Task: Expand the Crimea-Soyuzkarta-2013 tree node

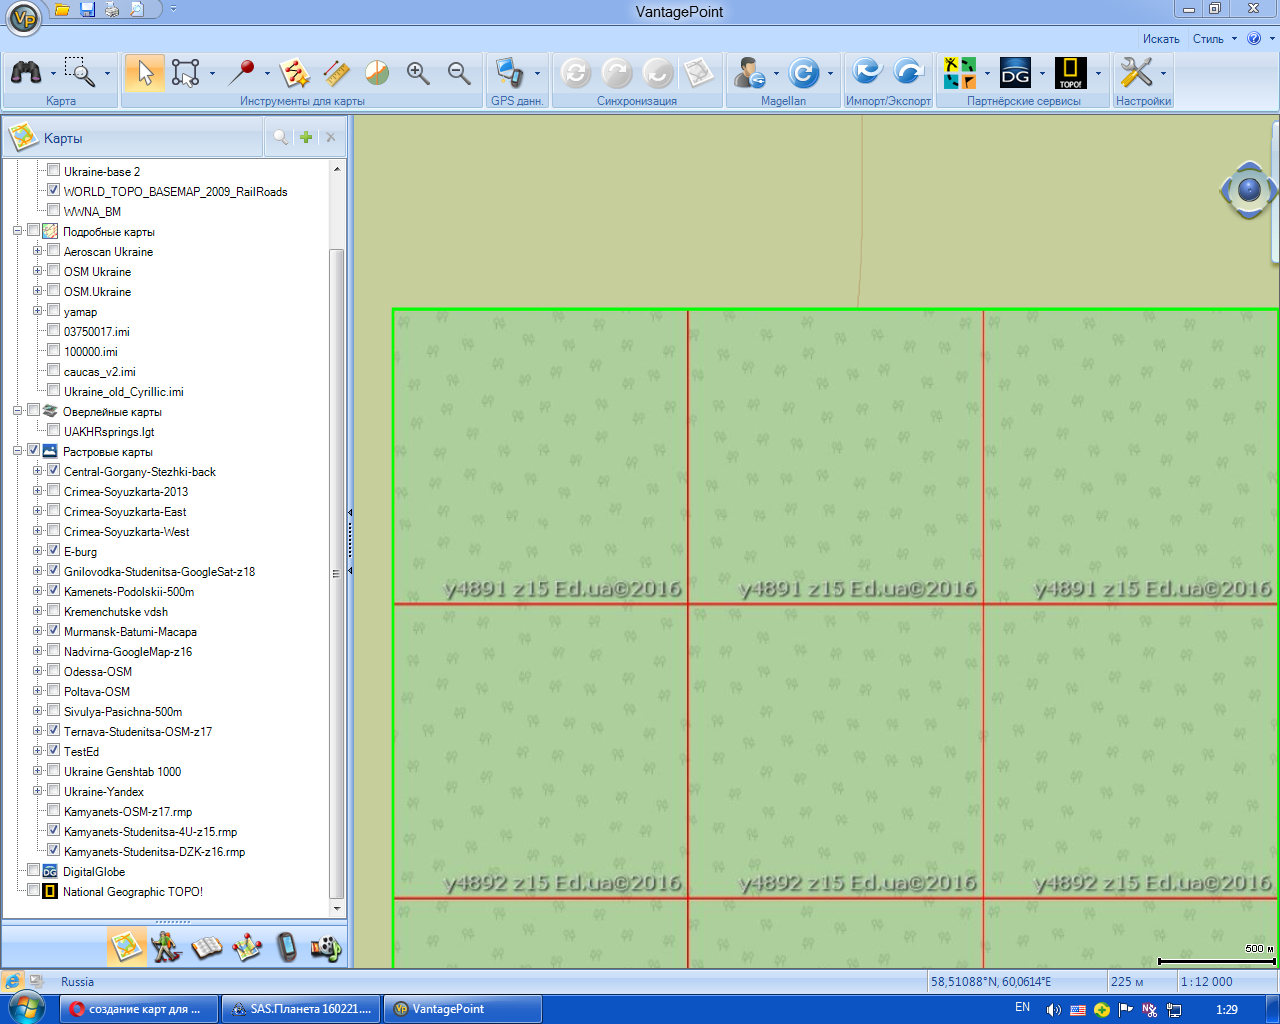Action: click(38, 491)
